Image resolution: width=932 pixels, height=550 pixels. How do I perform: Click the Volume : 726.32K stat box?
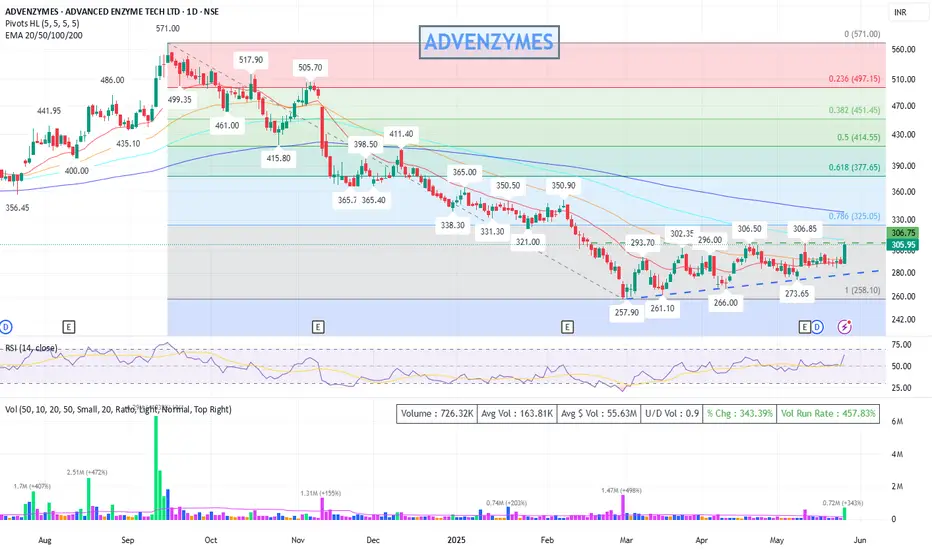[x=437, y=413]
